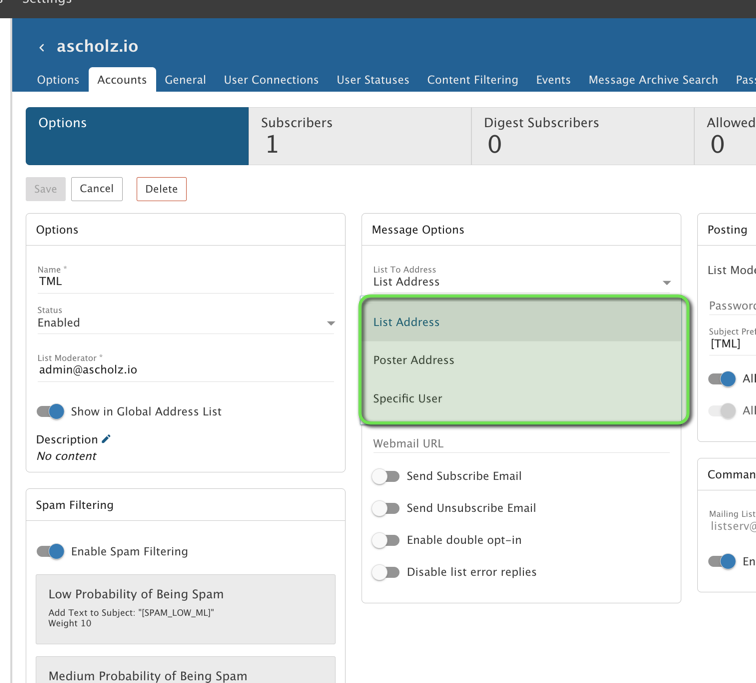Choose Specific User option
The height and width of the screenshot is (683, 756).
click(408, 398)
